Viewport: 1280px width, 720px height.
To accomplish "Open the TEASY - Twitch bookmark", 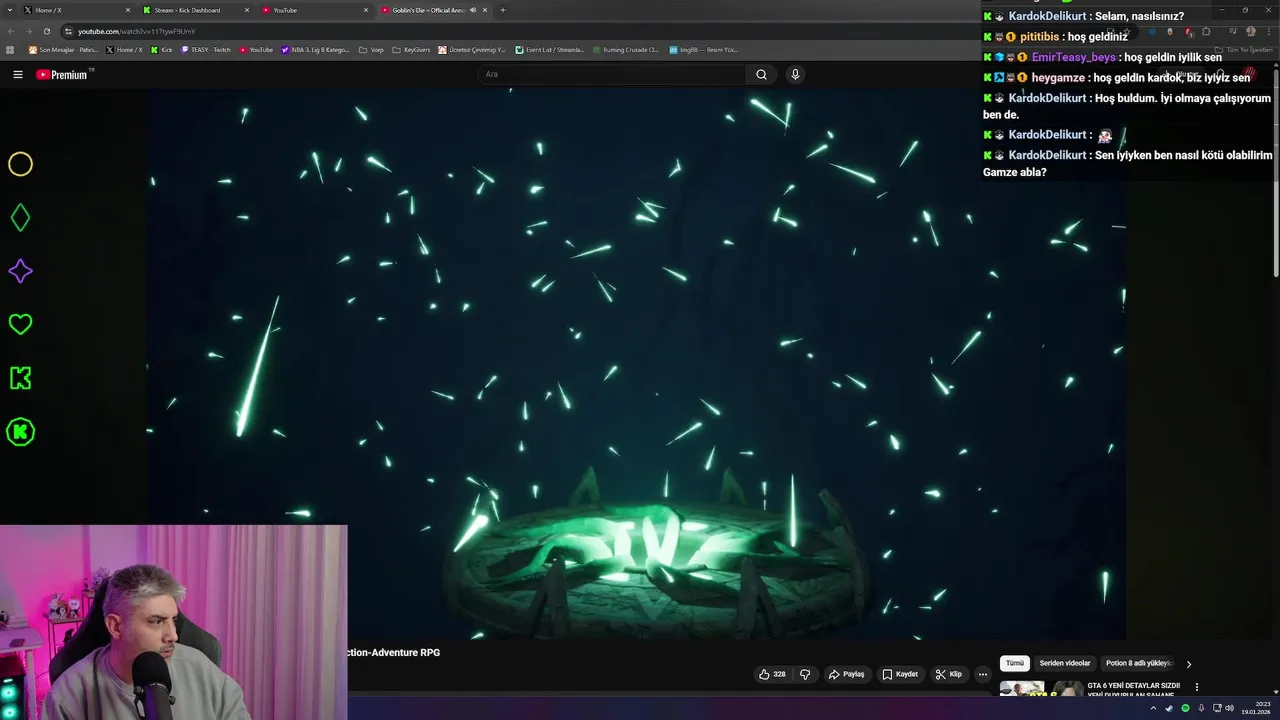I will coord(206,49).
